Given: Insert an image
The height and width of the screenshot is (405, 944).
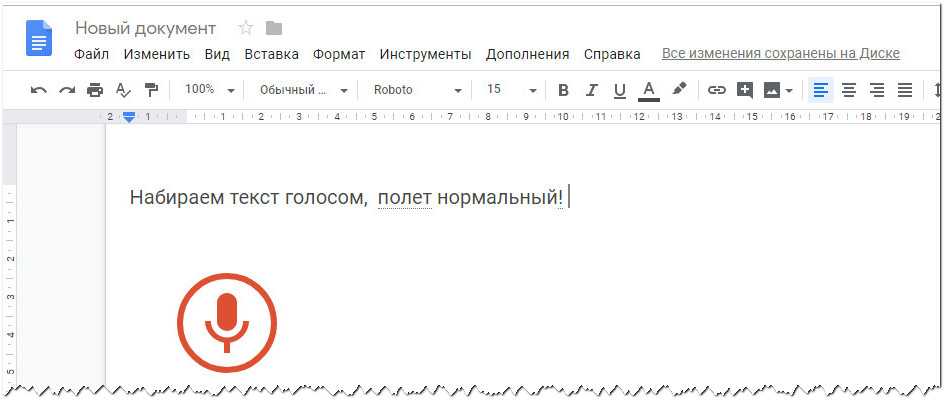Looking at the screenshot, I should (772, 90).
